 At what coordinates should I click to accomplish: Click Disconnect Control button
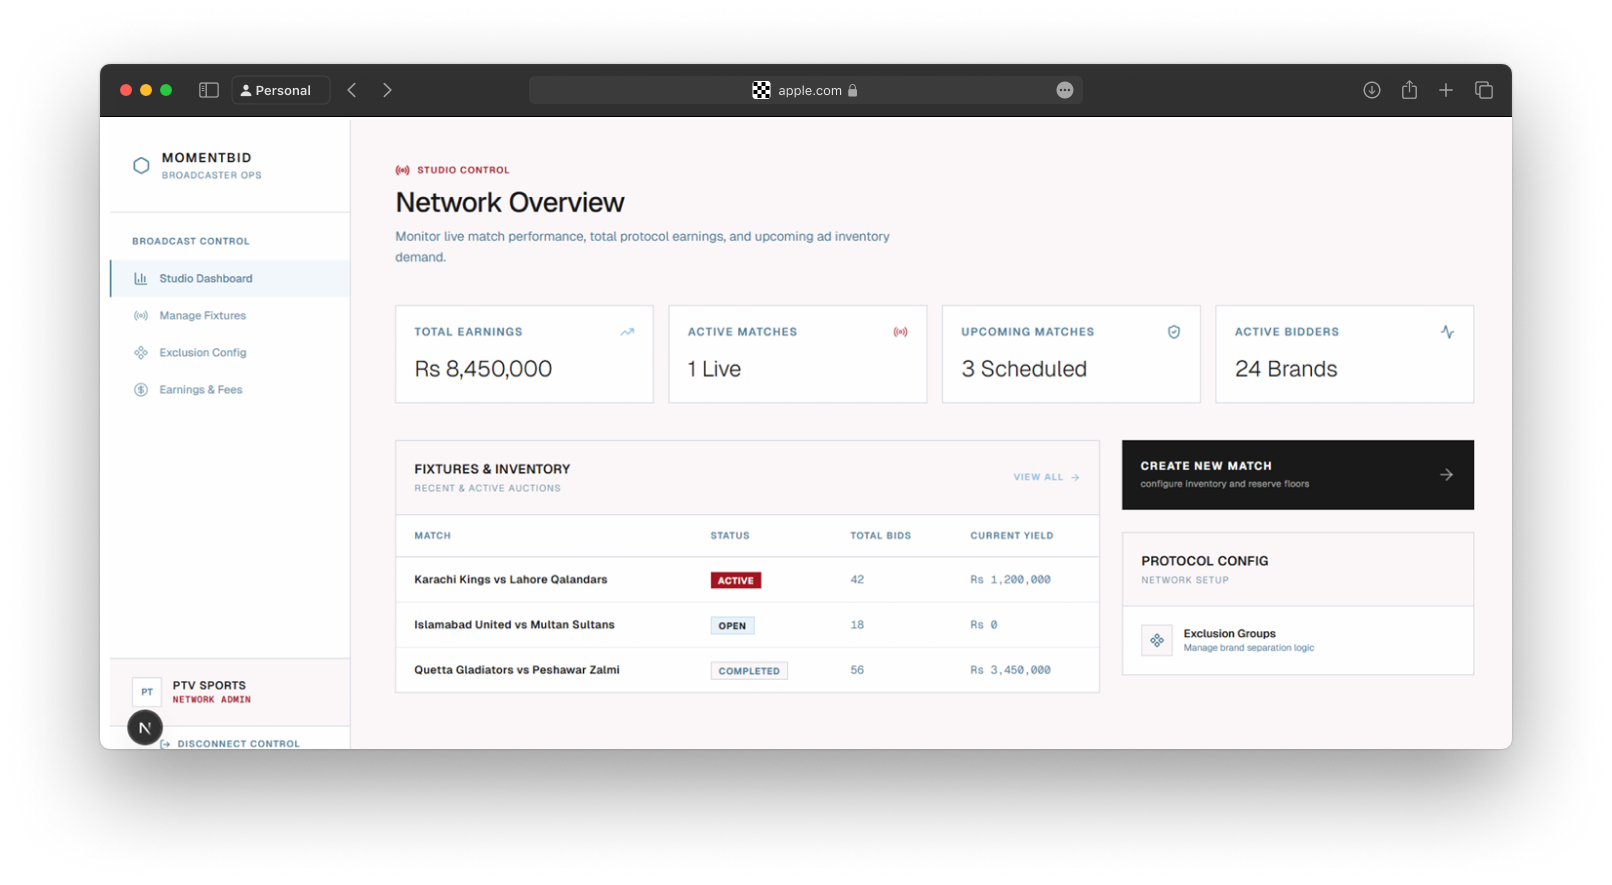(x=230, y=744)
